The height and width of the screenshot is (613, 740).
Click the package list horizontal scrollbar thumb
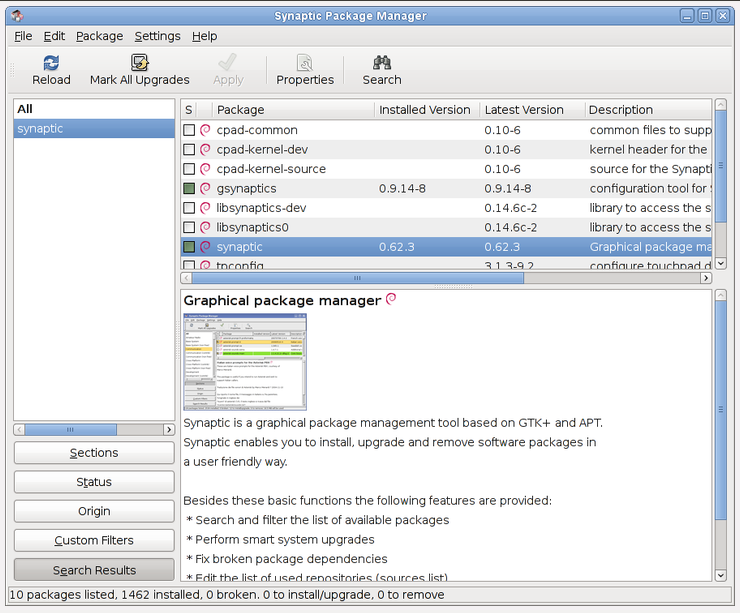pos(358,278)
